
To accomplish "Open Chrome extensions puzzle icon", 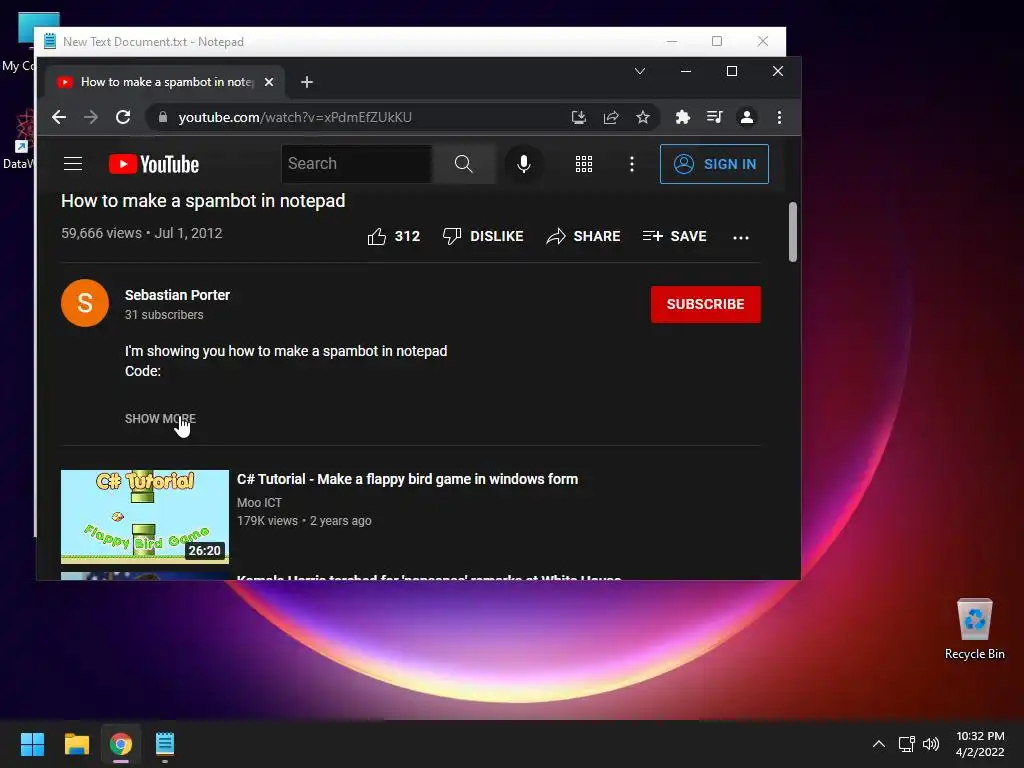I will click(682, 117).
